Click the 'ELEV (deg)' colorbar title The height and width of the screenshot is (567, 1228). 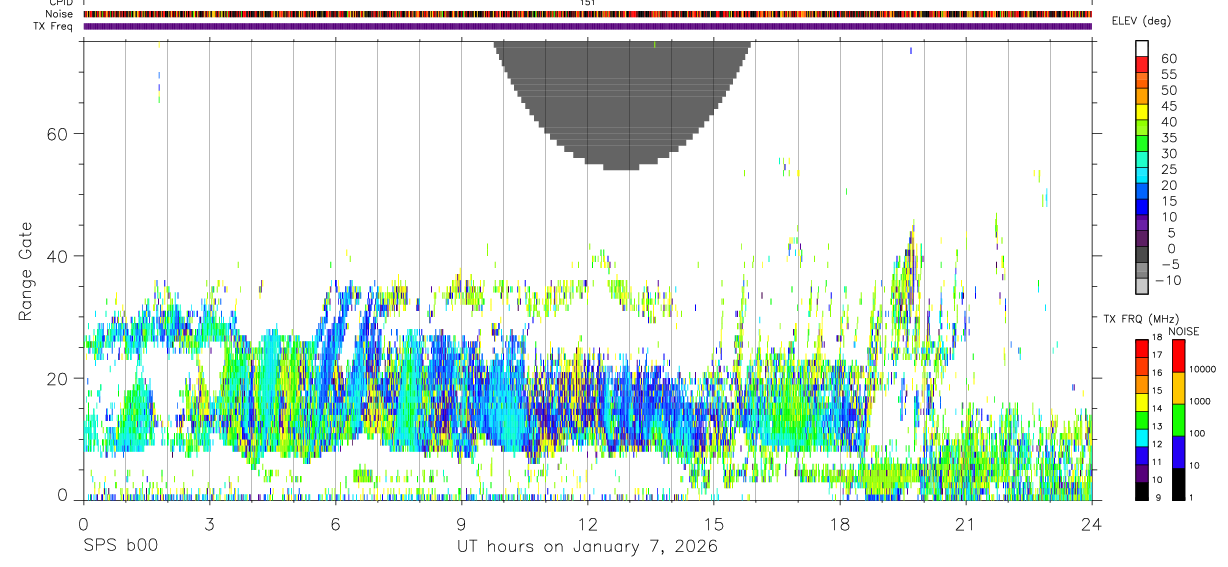click(x=1141, y=22)
